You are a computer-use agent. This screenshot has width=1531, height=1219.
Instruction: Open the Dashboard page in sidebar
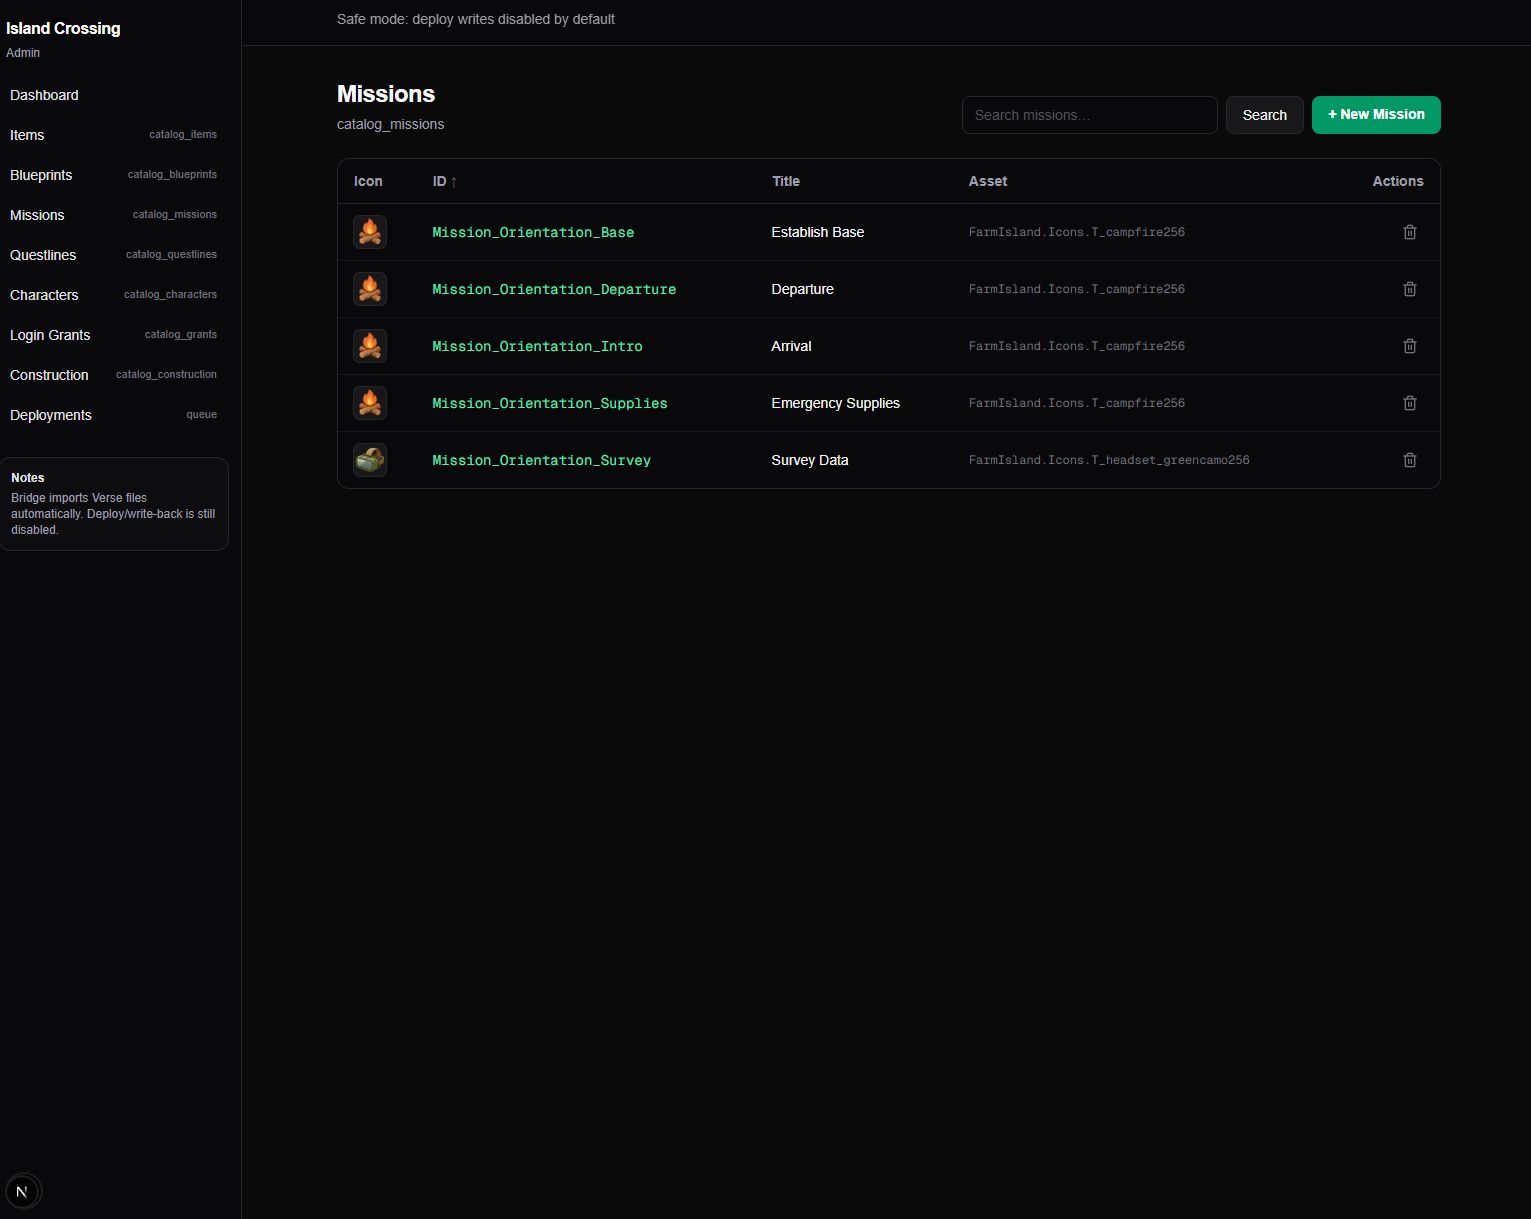44,95
